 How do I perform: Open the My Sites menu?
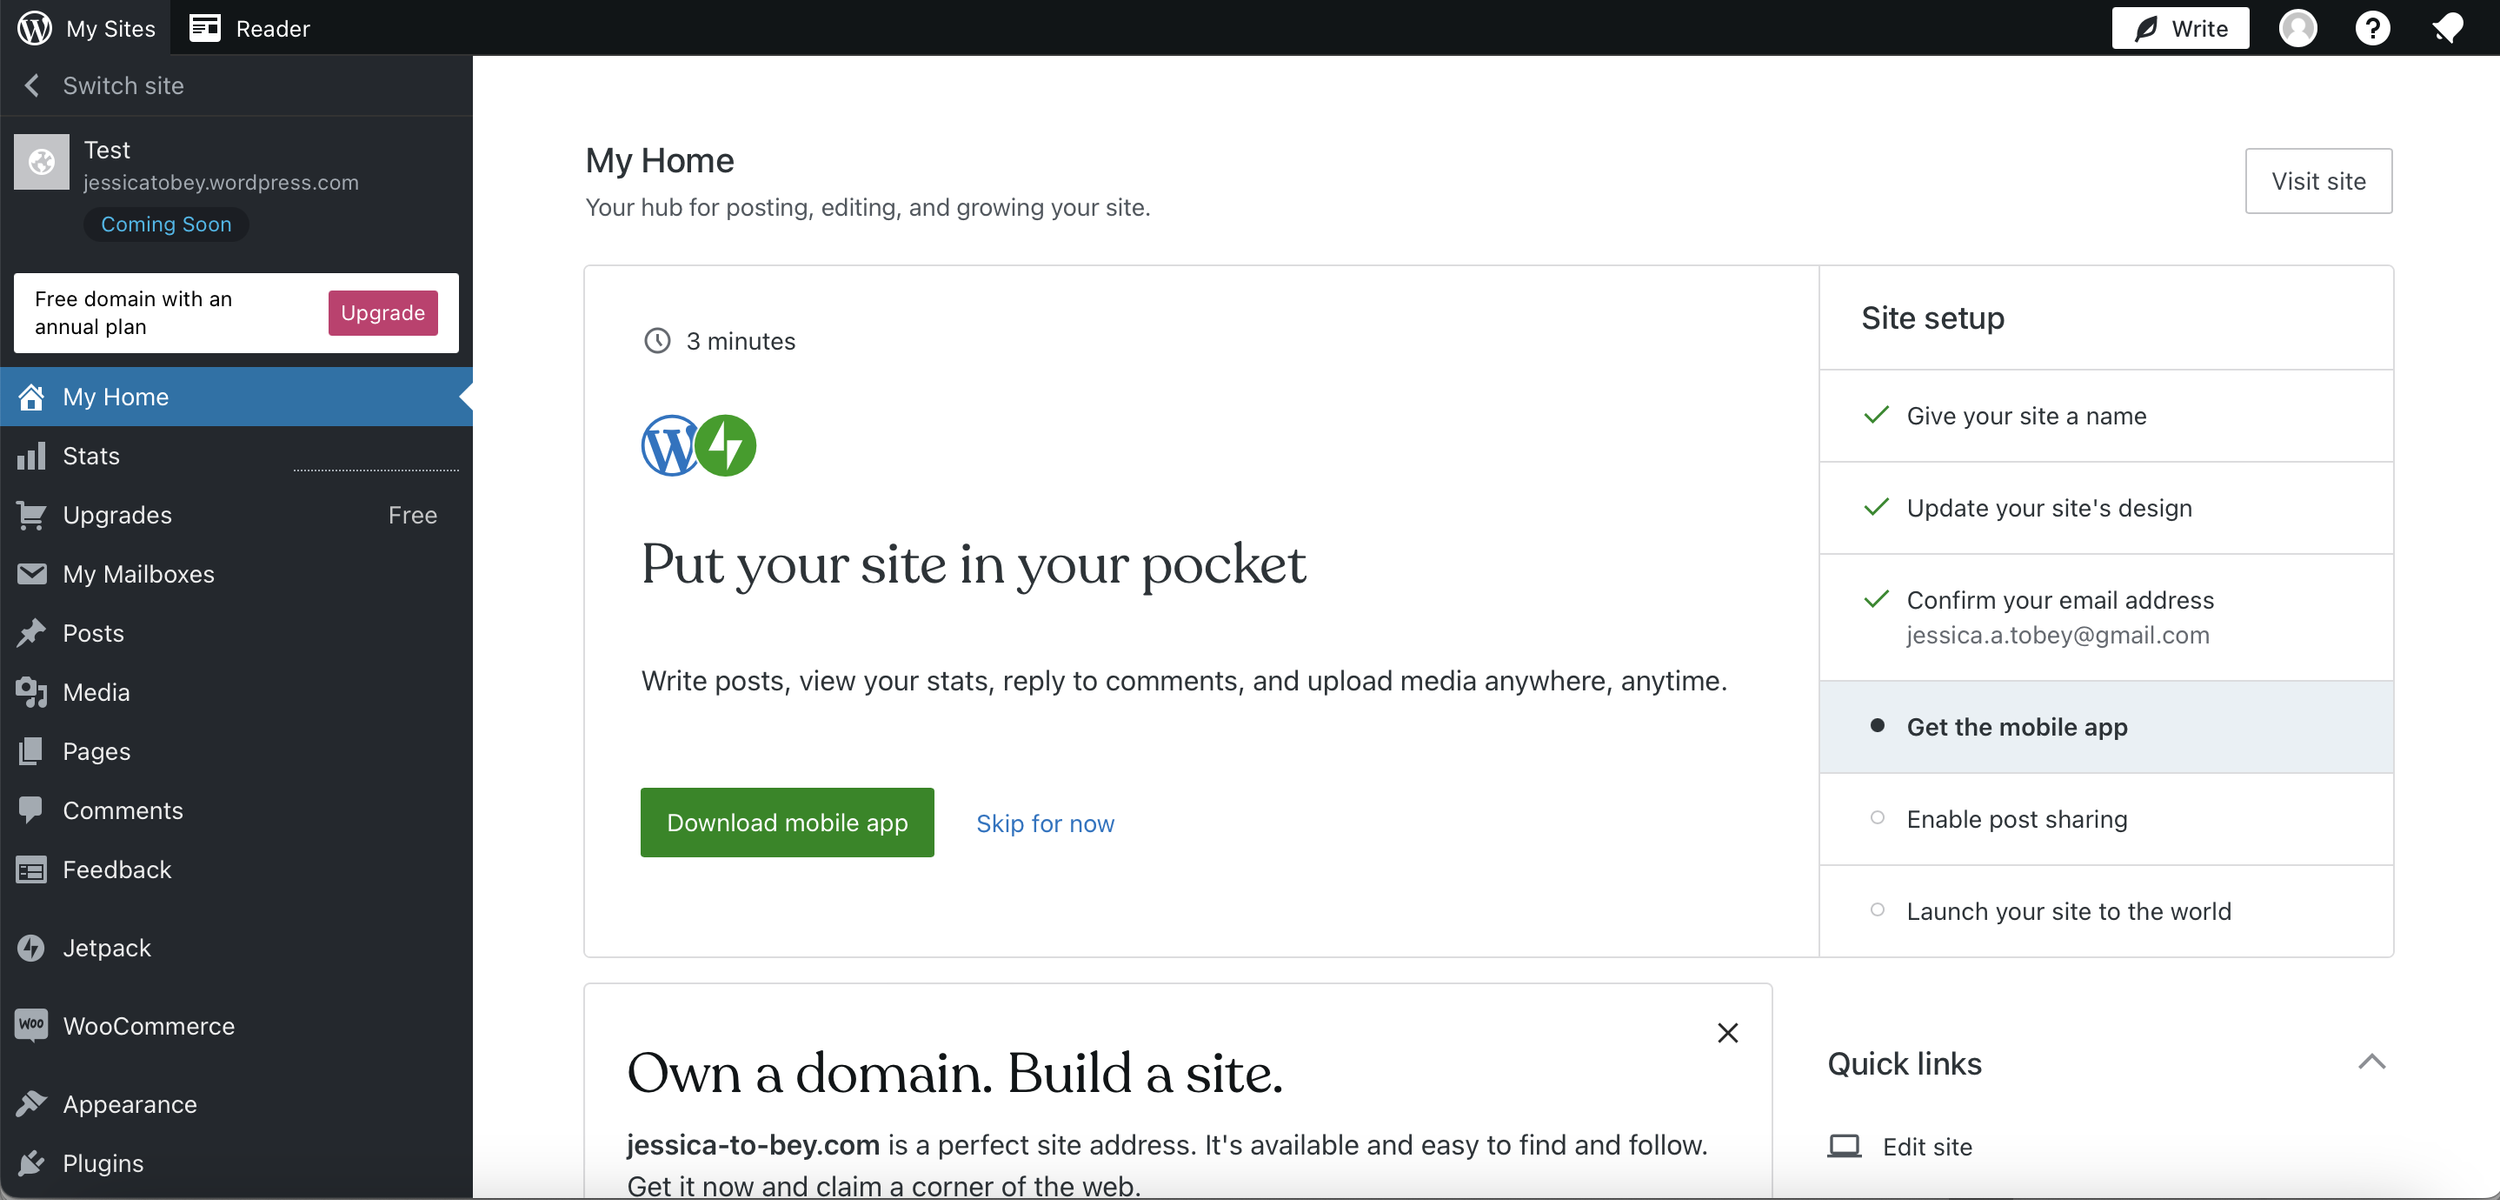coord(87,27)
